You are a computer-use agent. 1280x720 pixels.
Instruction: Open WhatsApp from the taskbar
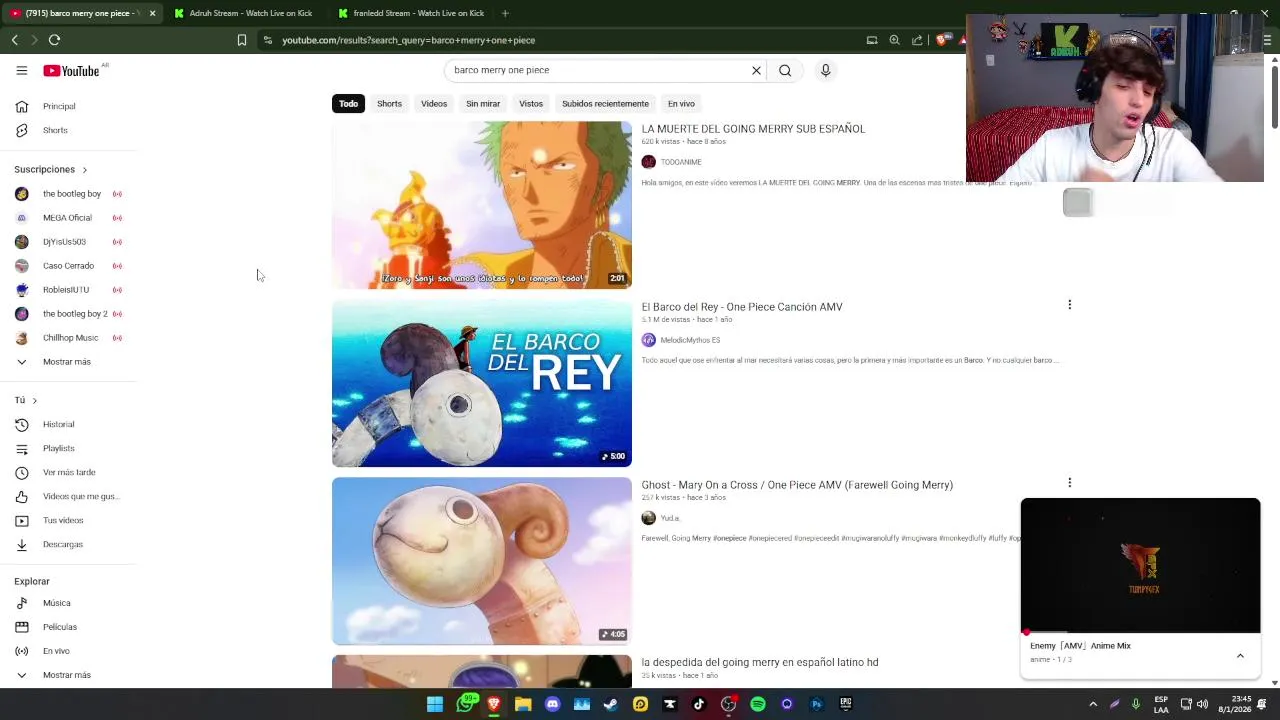pos(465,704)
